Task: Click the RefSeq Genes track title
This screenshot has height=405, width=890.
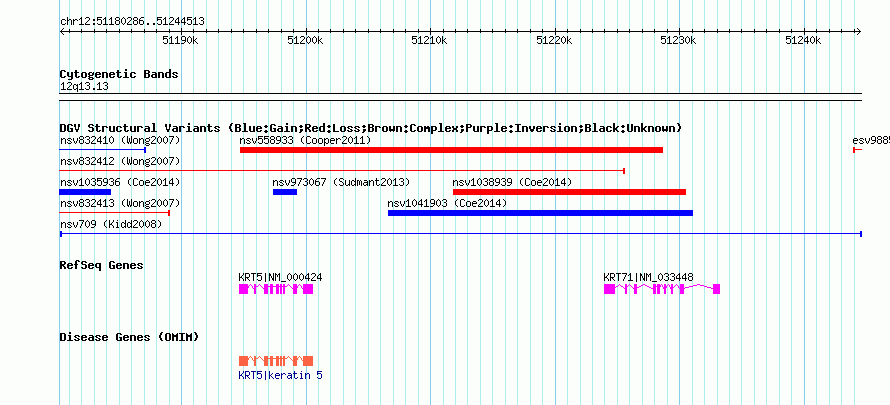Action: pyautogui.click(x=102, y=265)
